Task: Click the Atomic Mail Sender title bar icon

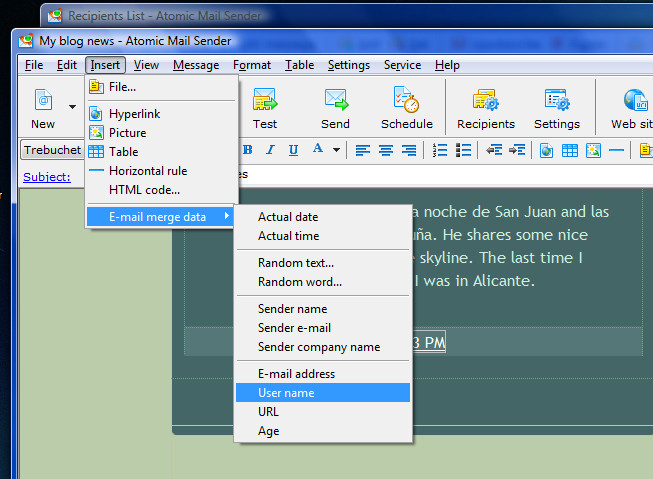Action: [x=26, y=41]
